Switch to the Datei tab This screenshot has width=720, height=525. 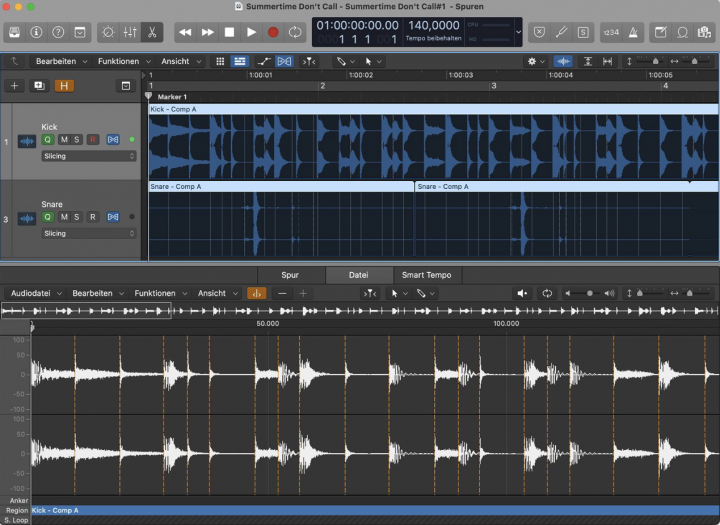tap(359, 275)
